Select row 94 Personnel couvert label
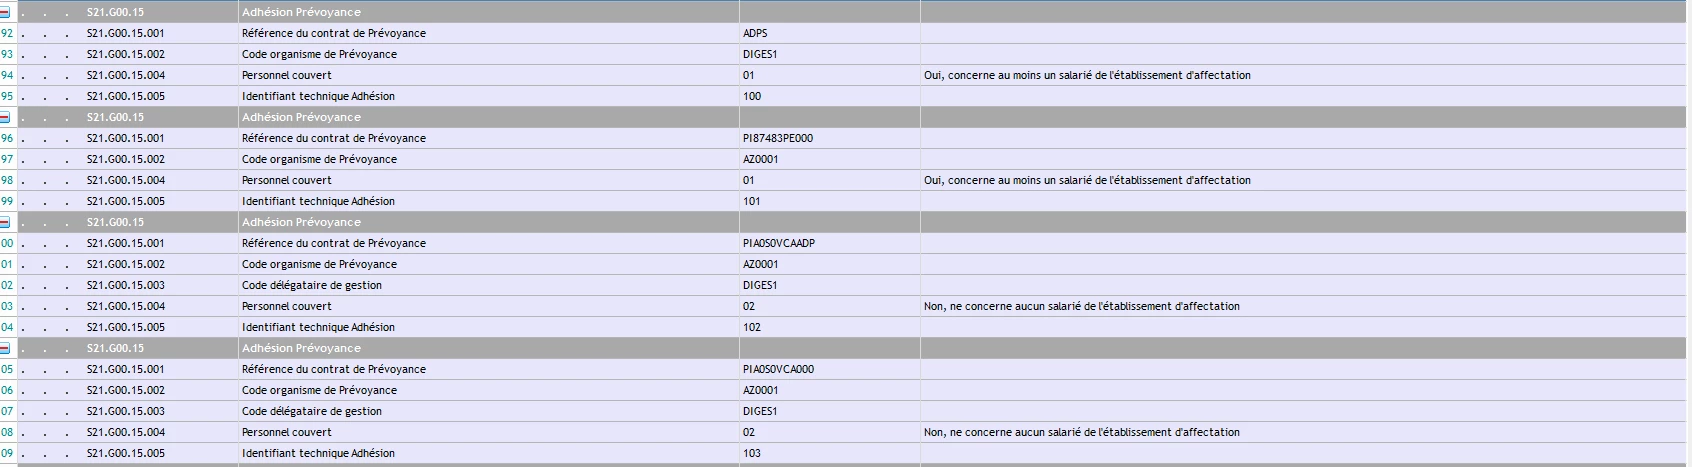The width and height of the screenshot is (1692, 467). tap(286, 75)
